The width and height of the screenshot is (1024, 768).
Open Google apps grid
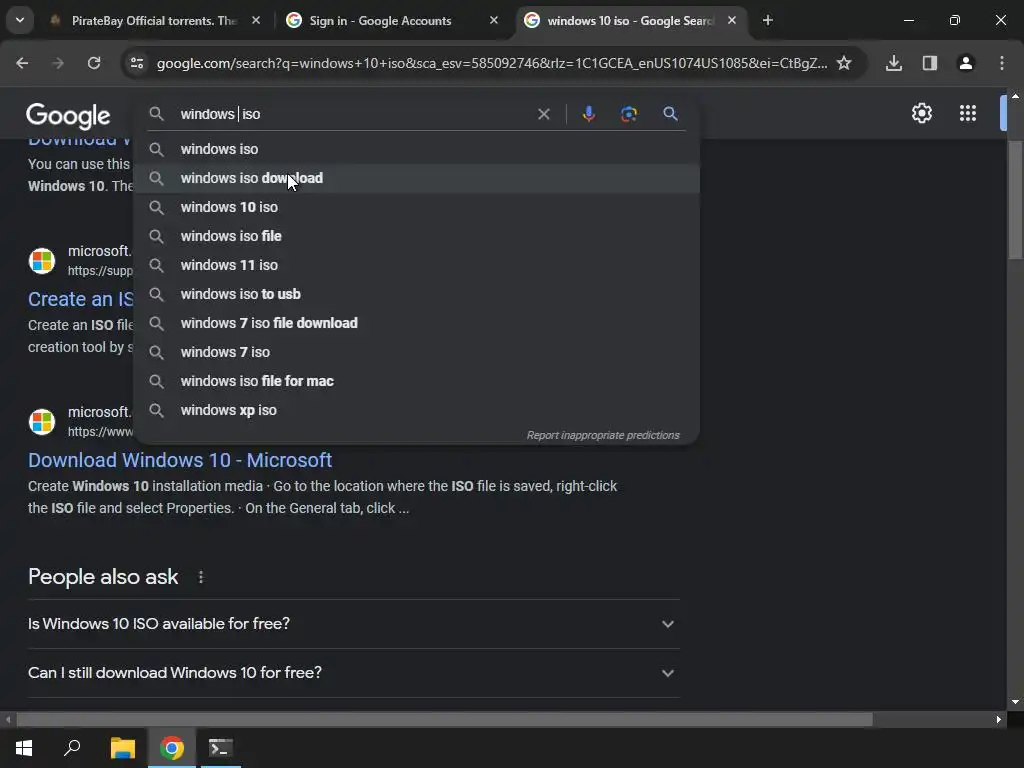click(968, 114)
